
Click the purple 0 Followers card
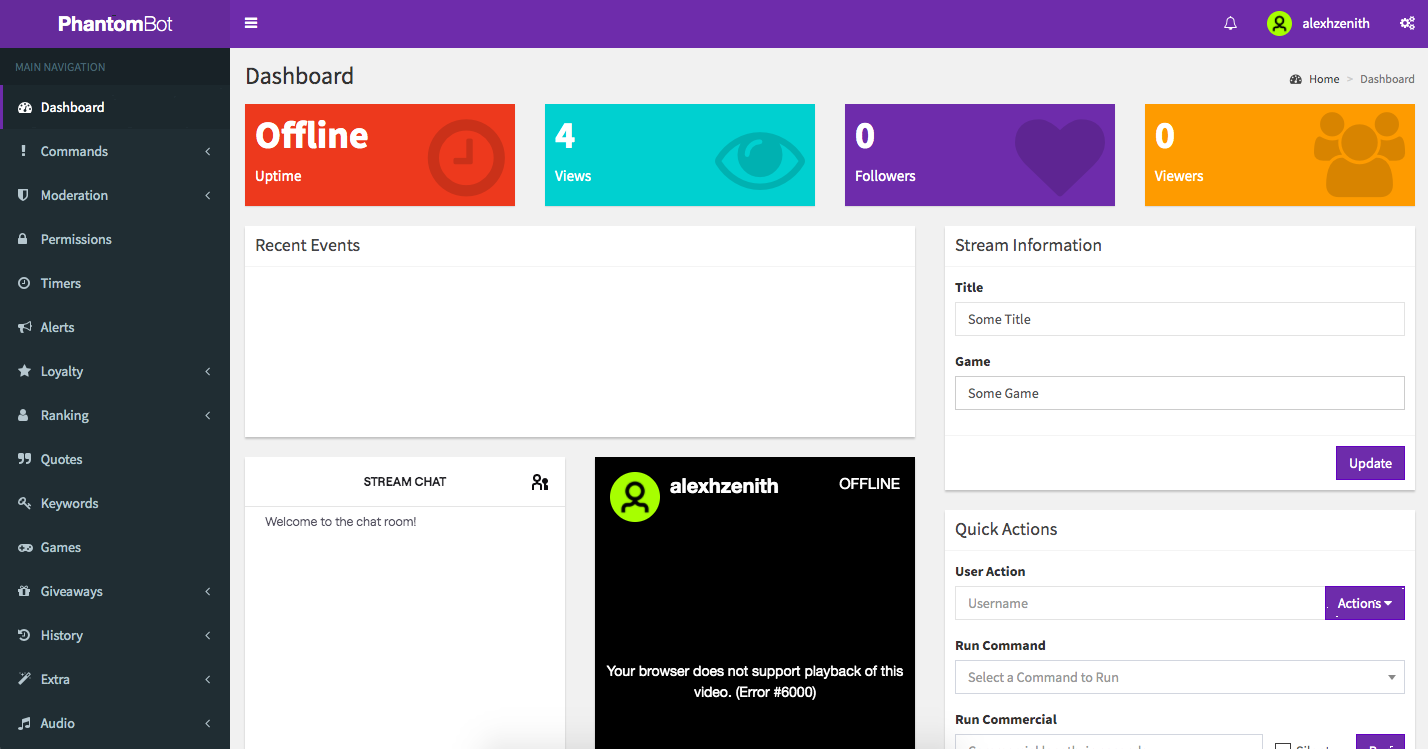pyautogui.click(x=980, y=155)
